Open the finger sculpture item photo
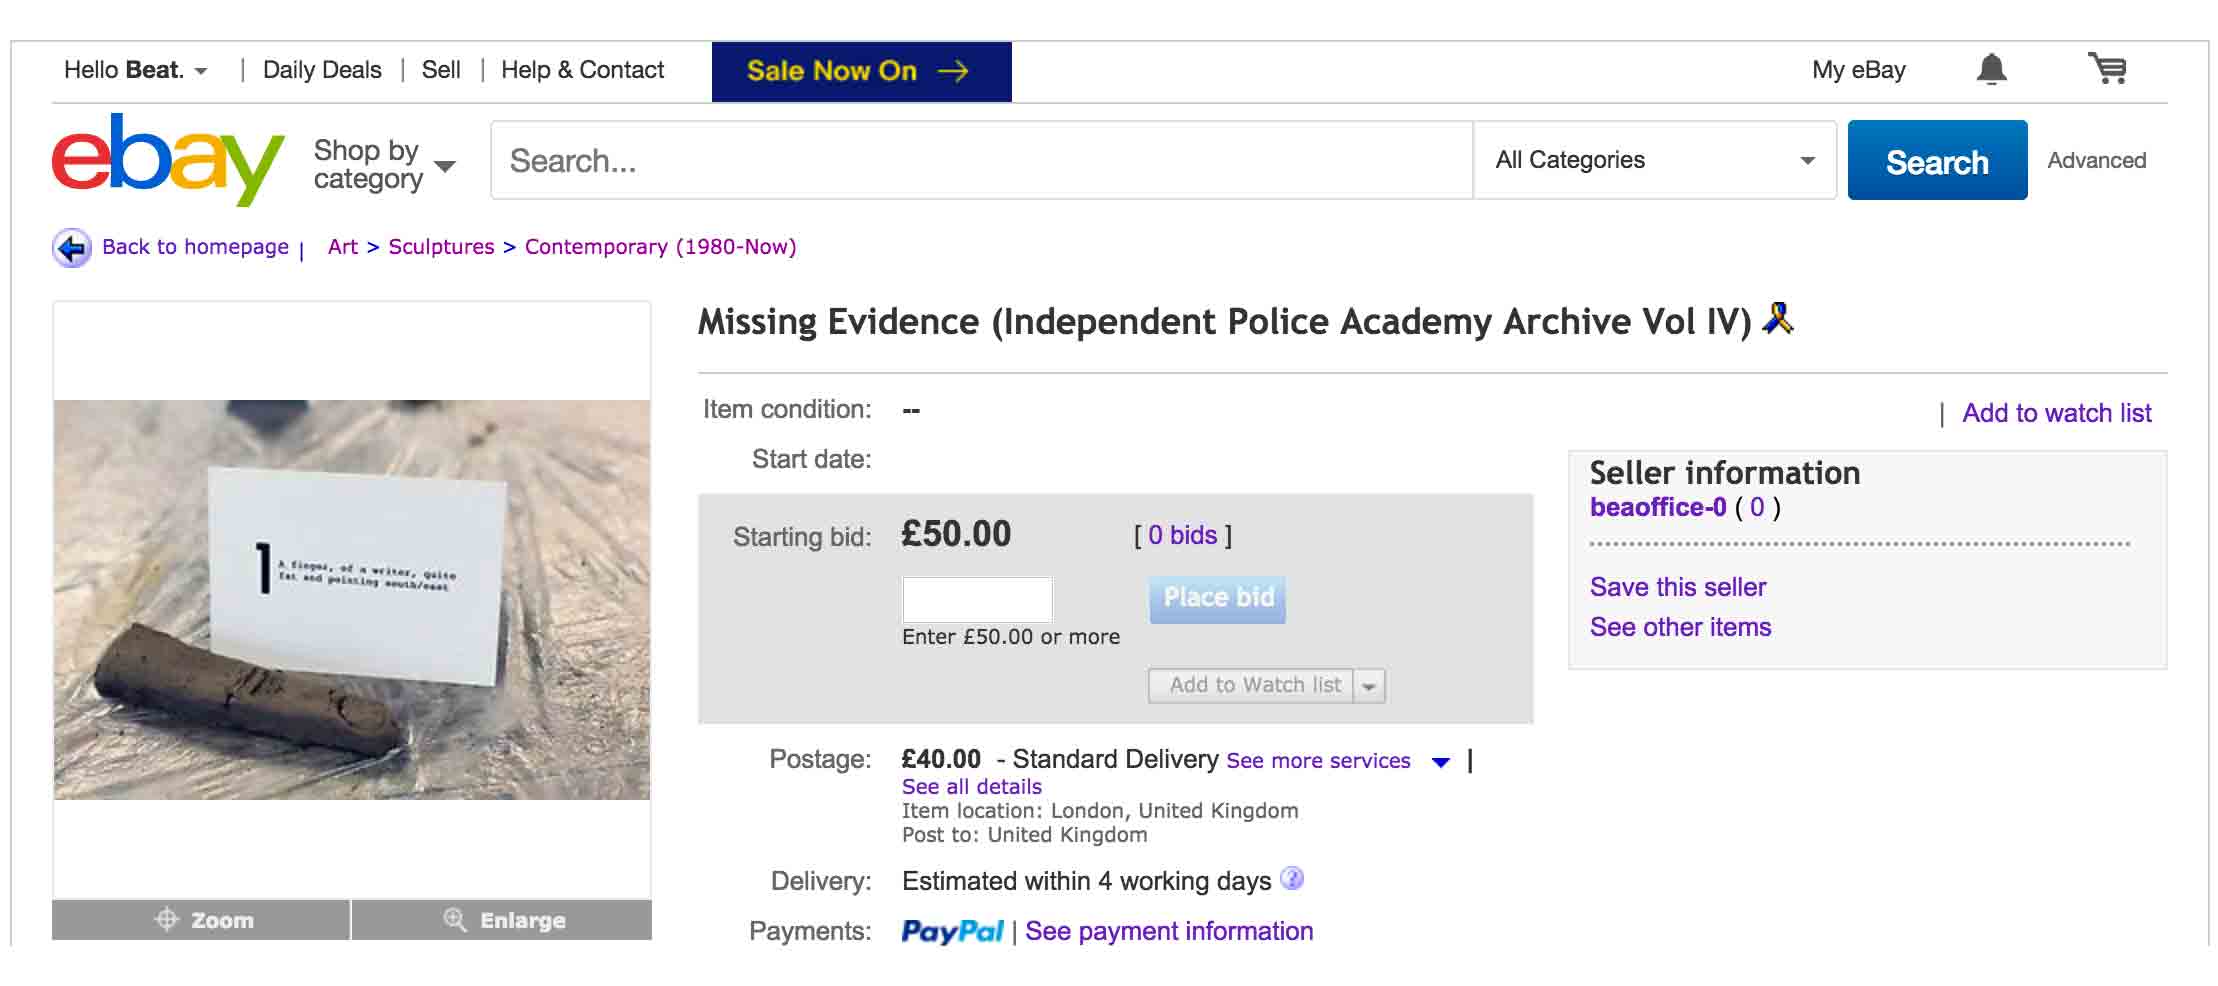 (352, 599)
